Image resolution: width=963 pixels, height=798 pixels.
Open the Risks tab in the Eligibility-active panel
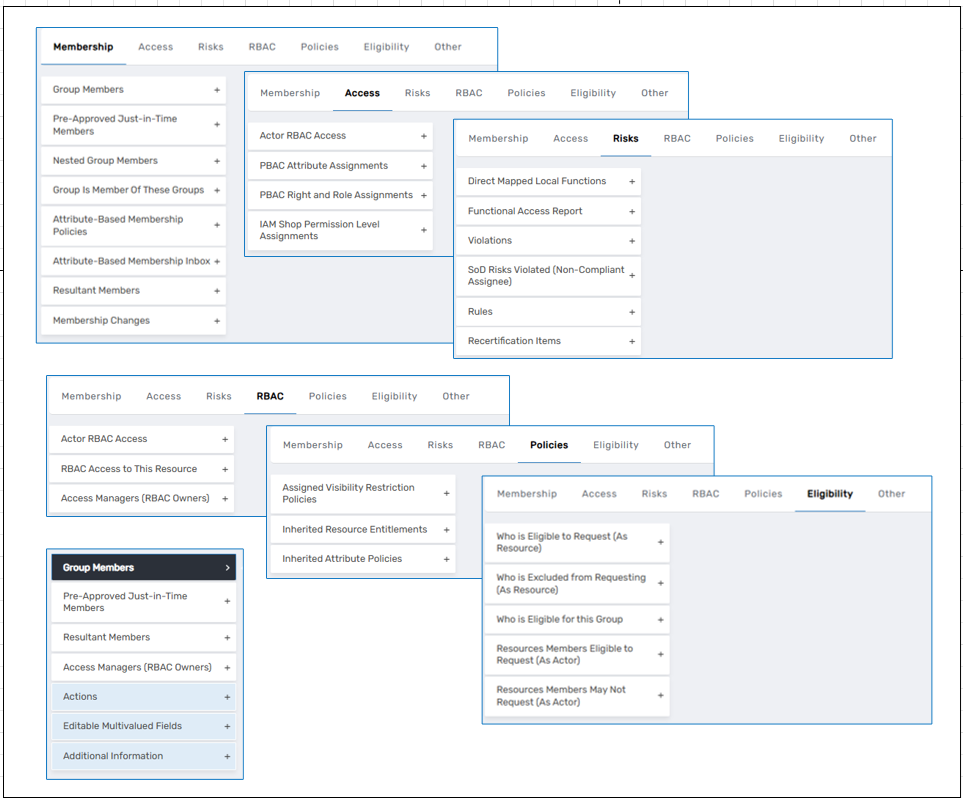tap(654, 494)
